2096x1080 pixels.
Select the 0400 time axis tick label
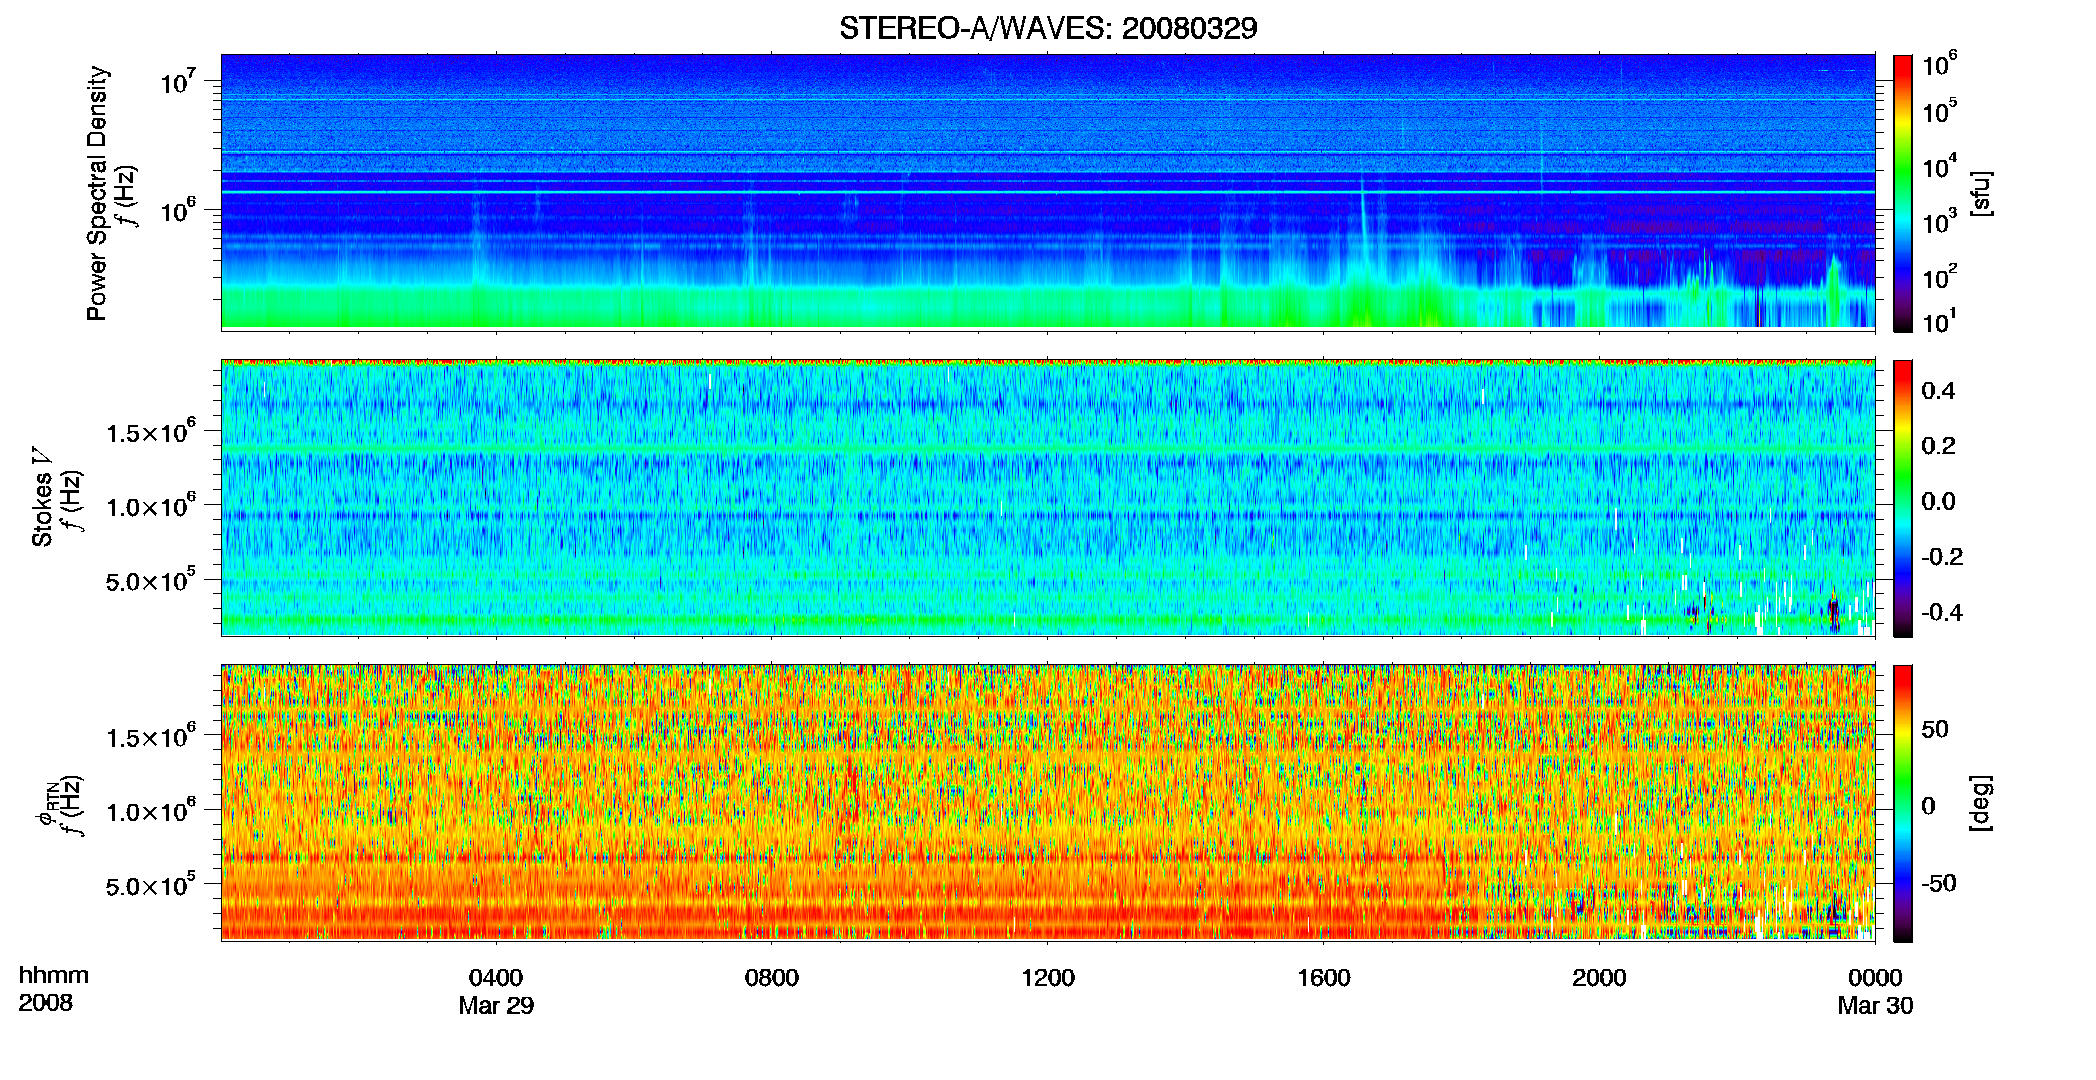pos(496,978)
